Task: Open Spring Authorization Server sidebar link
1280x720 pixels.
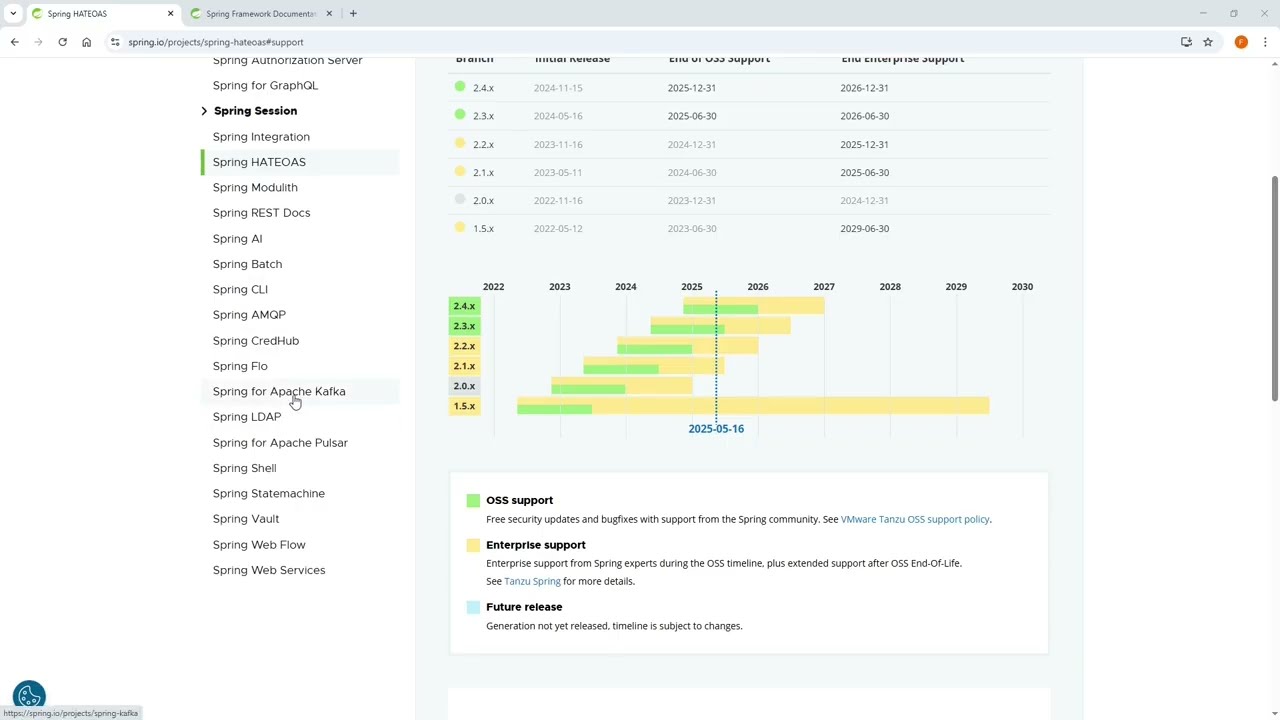Action: [288, 61]
